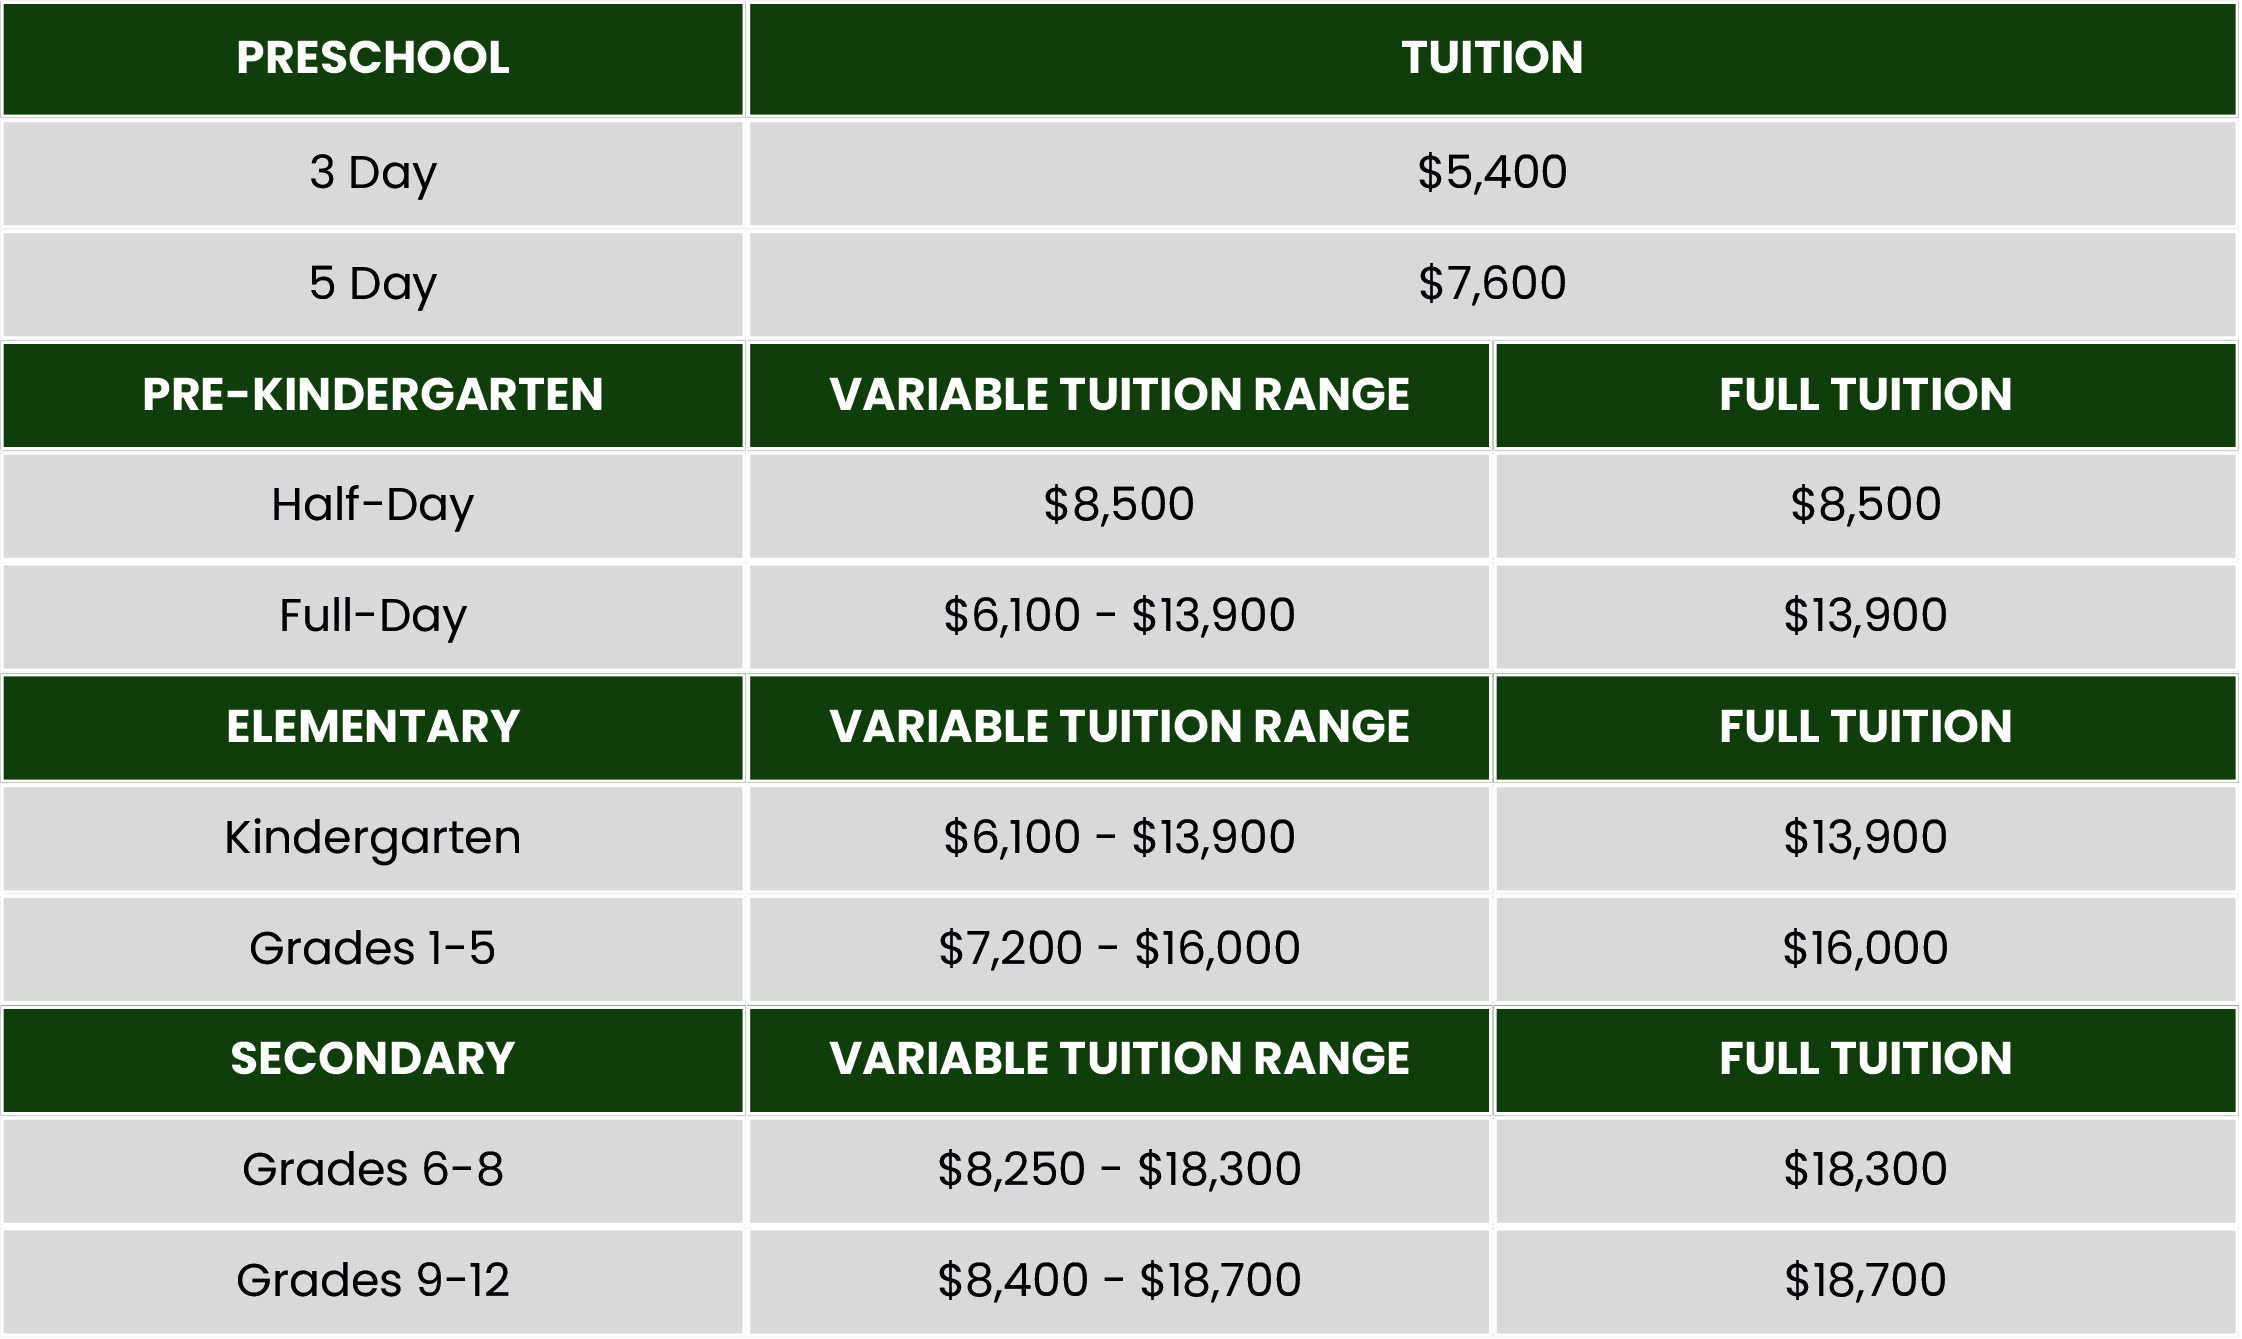
Task: Click the 3 Day row label
Action: pos(373,173)
